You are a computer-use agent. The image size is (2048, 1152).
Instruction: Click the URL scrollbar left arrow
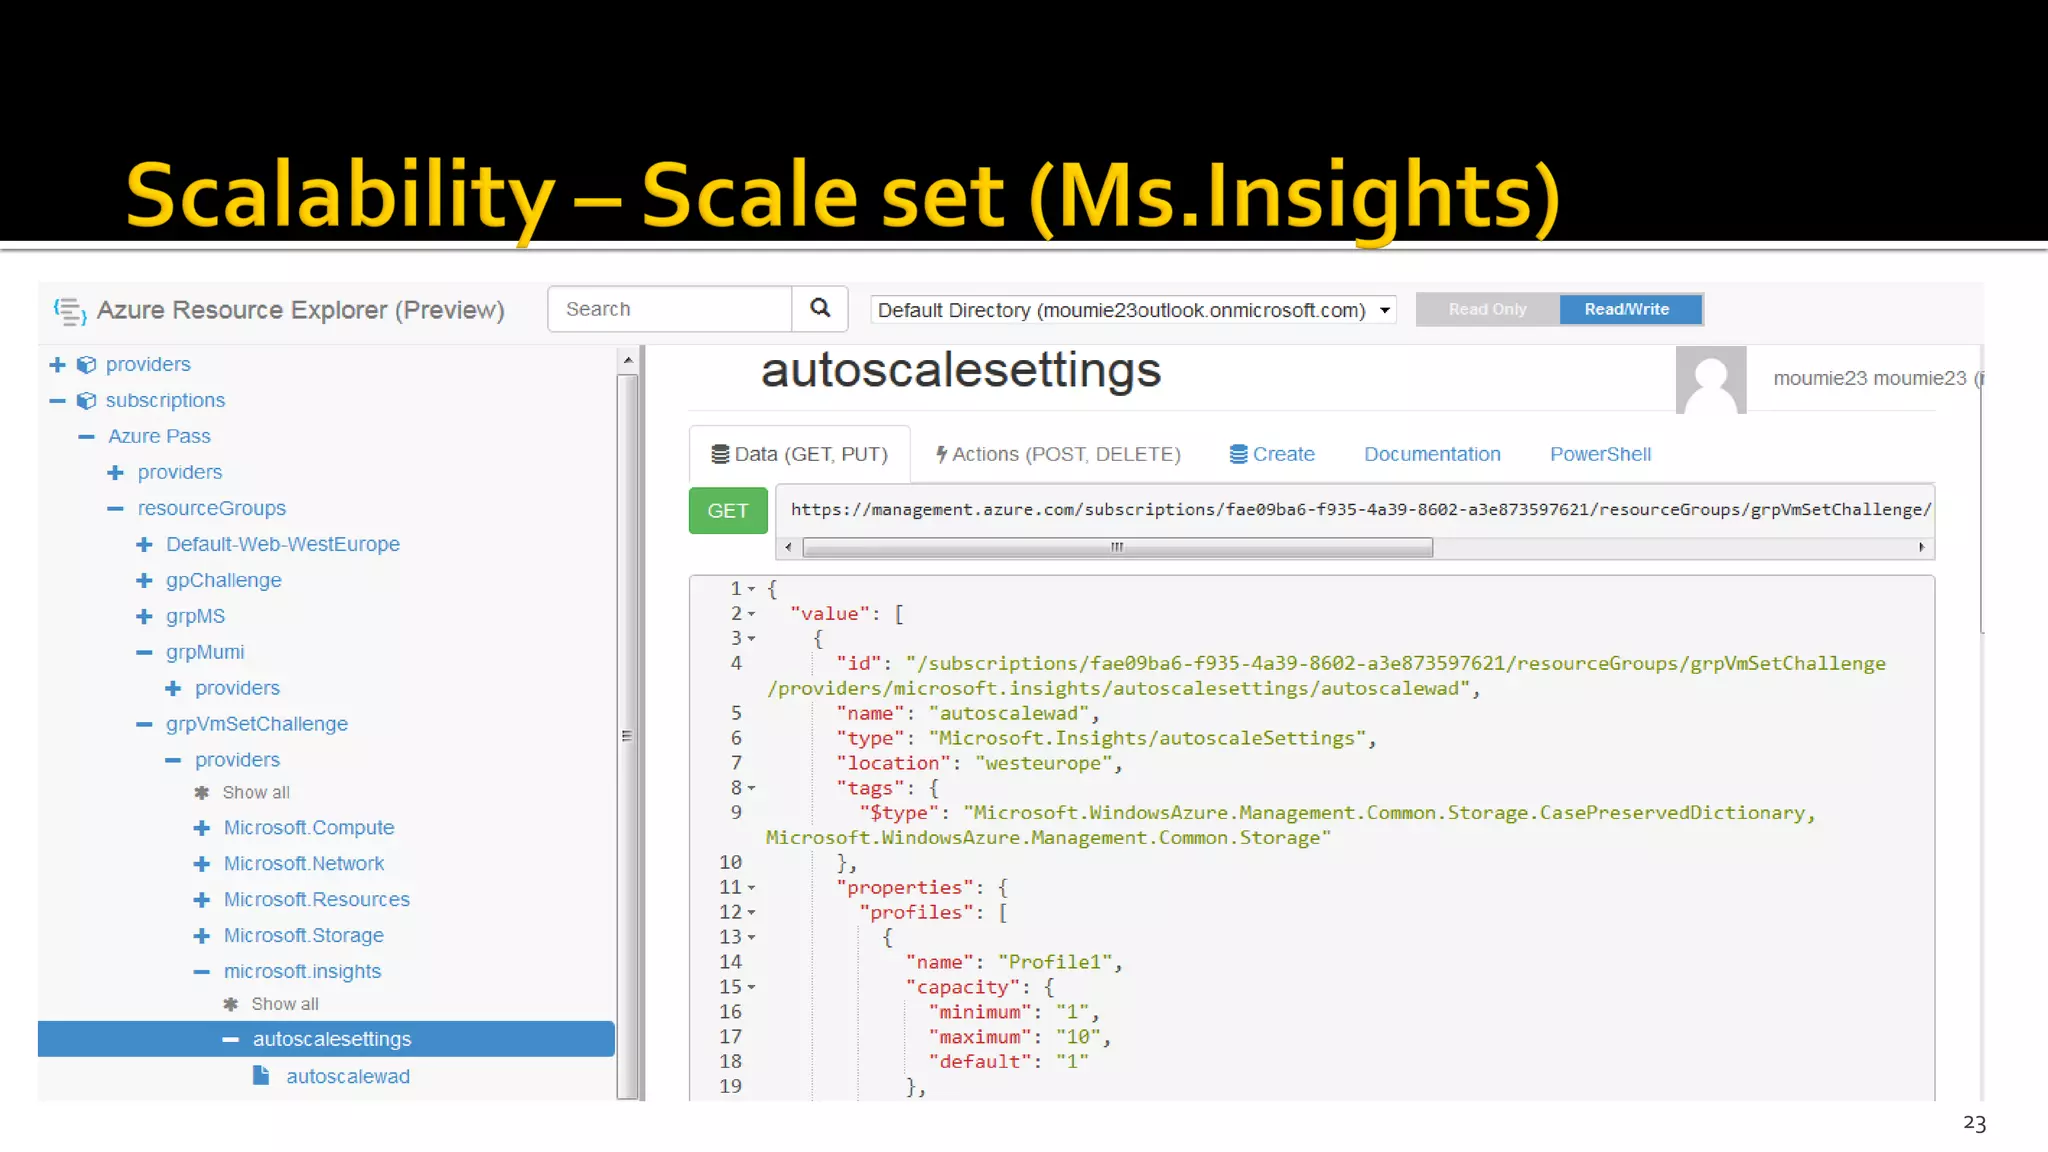[x=788, y=548]
